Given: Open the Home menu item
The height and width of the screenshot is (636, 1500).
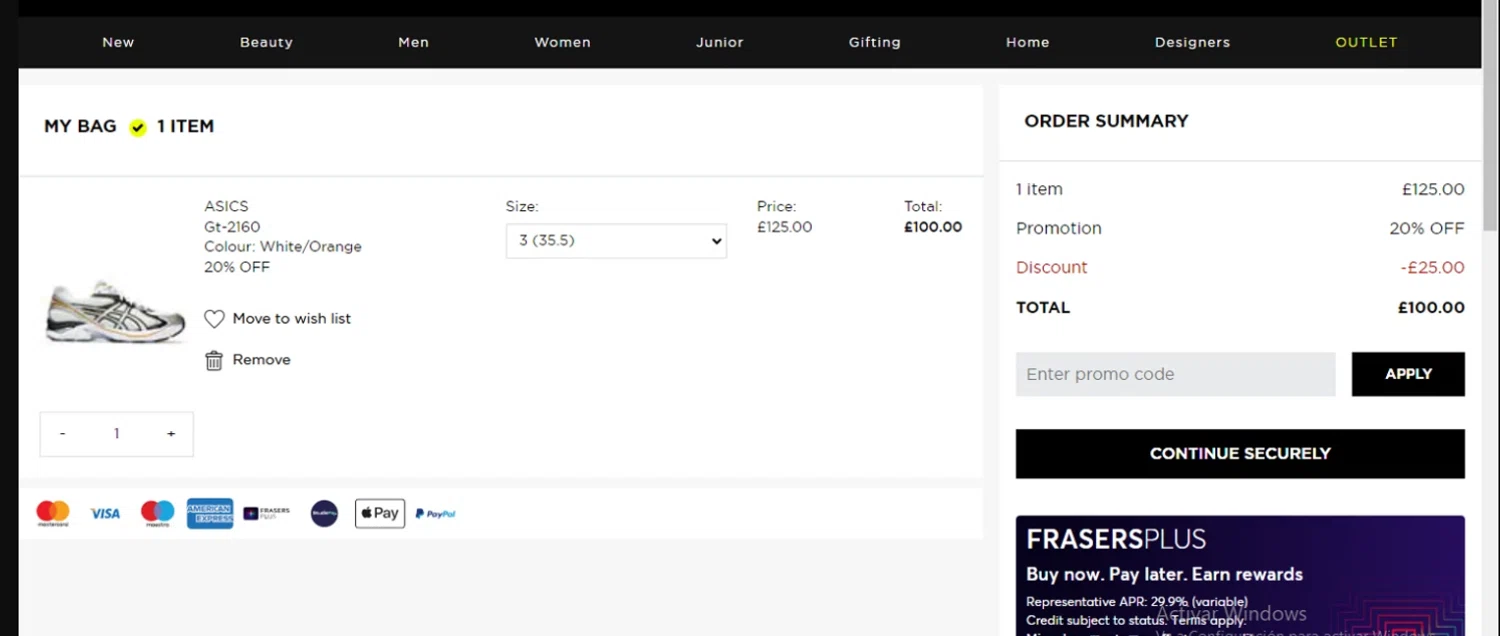Looking at the screenshot, I should point(1028,42).
